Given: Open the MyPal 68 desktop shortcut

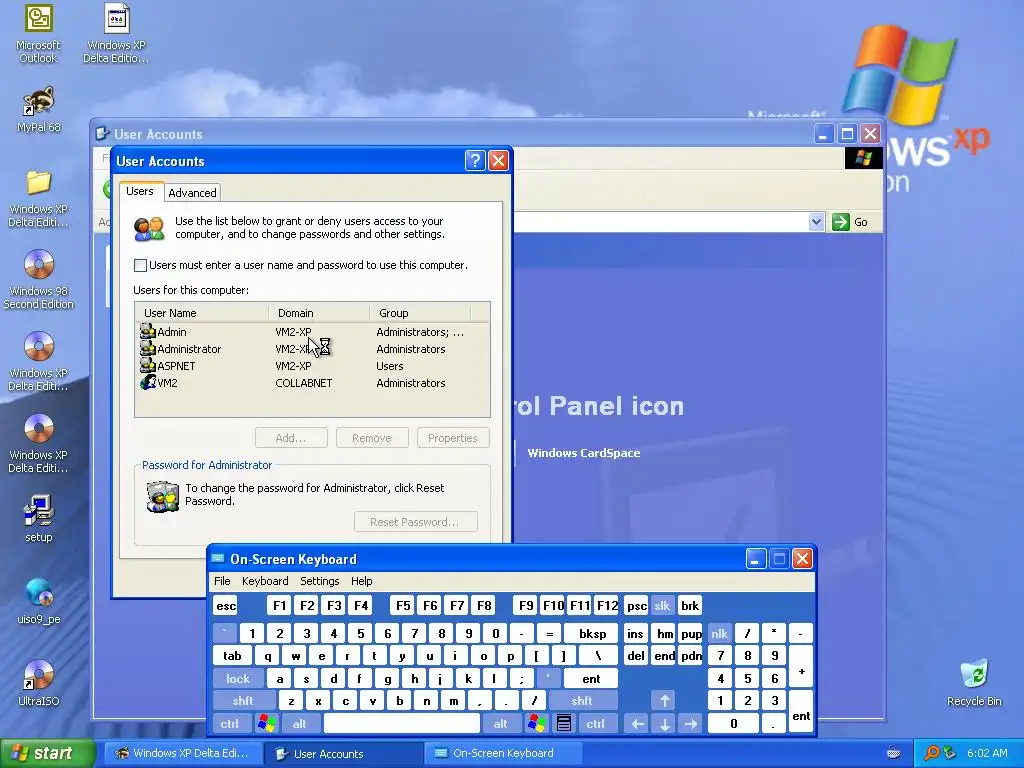Looking at the screenshot, I should click(x=39, y=109).
